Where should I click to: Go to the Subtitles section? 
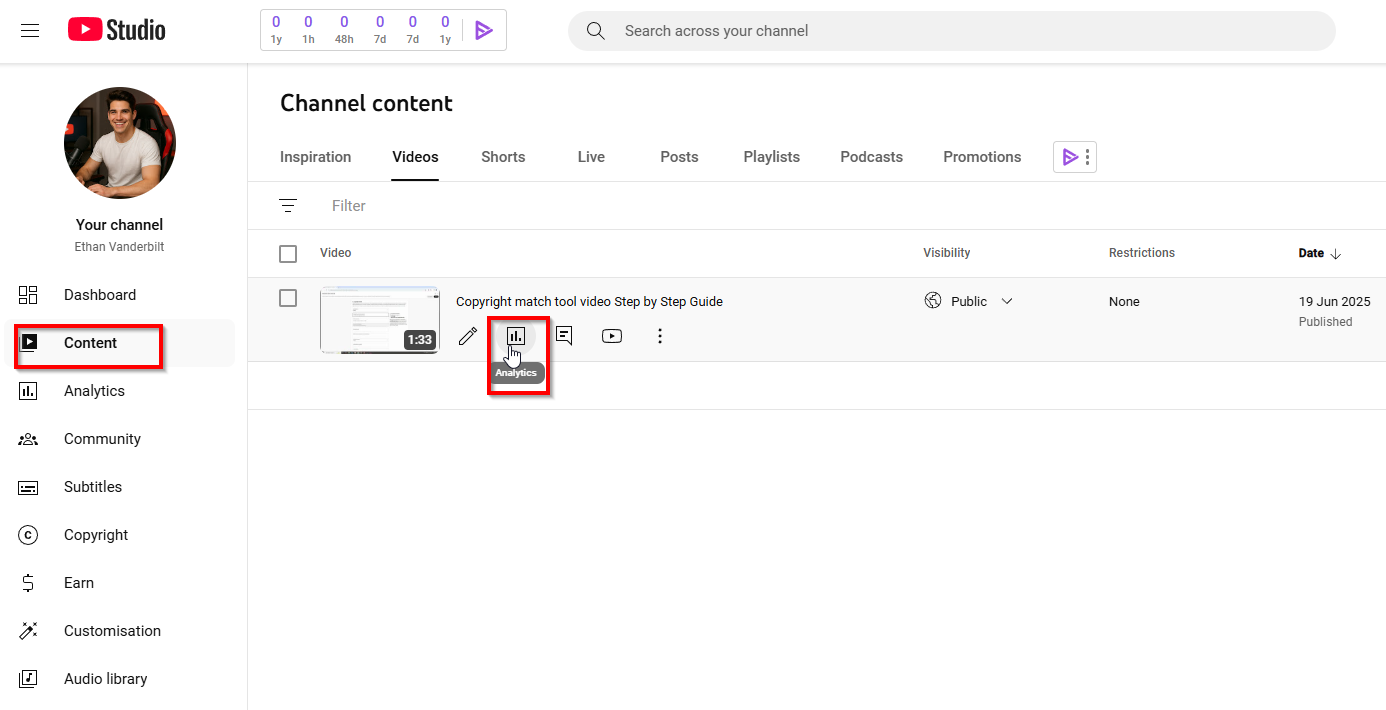[x=94, y=486]
